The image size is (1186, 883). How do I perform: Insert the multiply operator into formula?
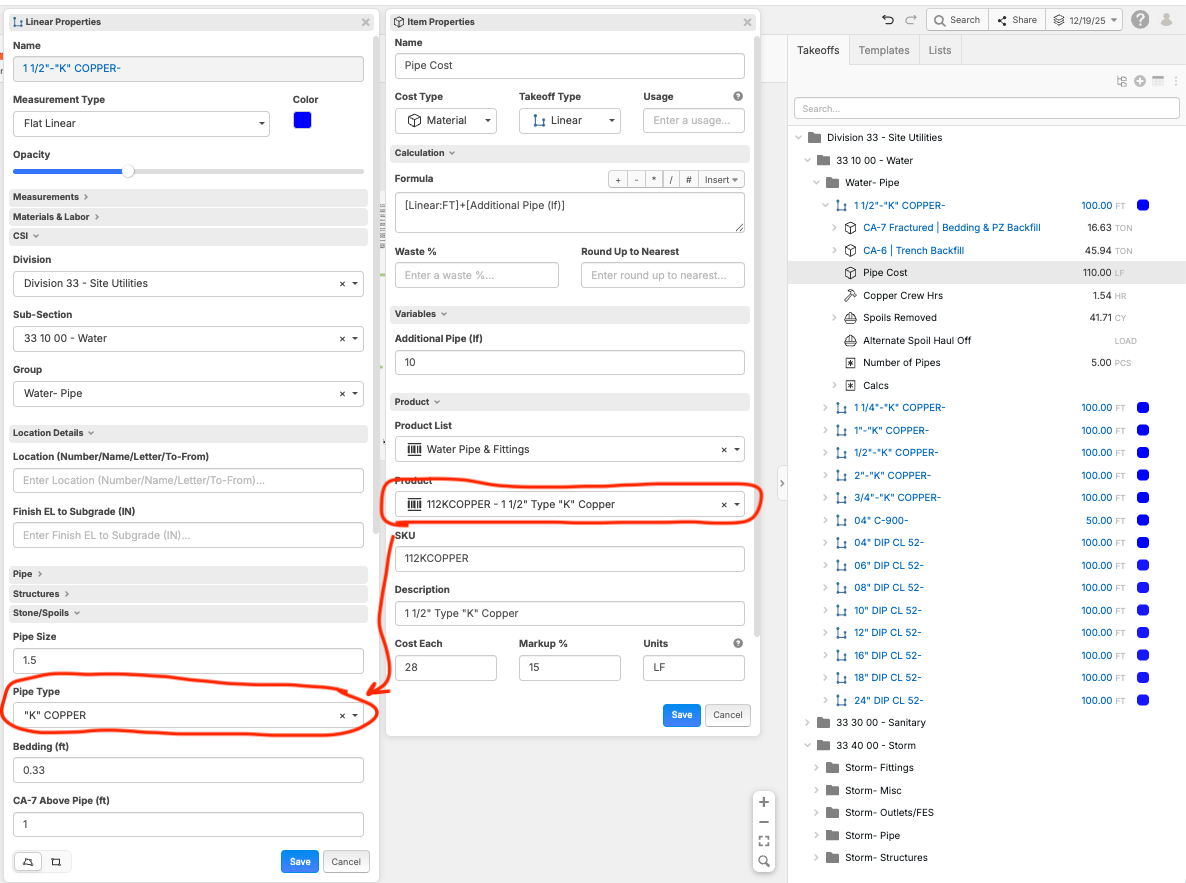pos(653,180)
